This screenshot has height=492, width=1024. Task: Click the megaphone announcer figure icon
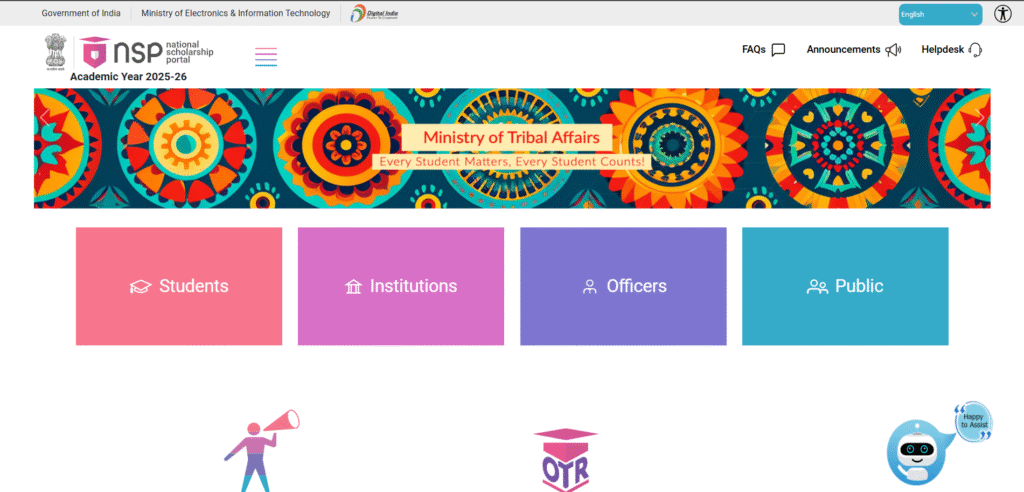258,450
